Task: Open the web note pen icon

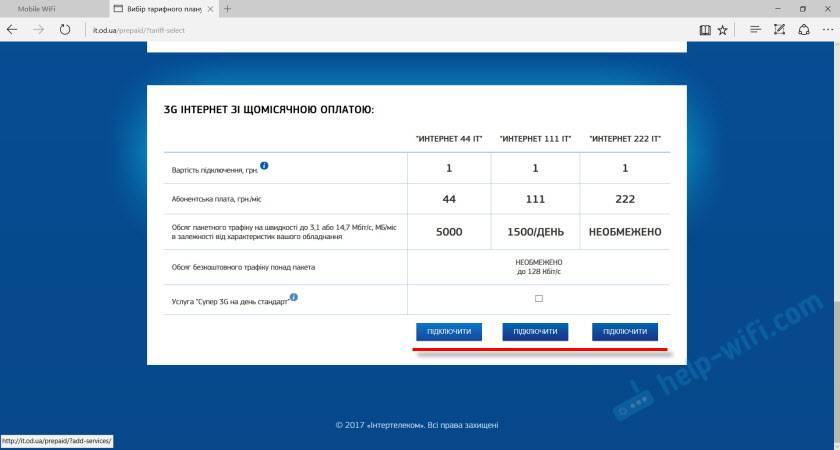Action: 779,30
